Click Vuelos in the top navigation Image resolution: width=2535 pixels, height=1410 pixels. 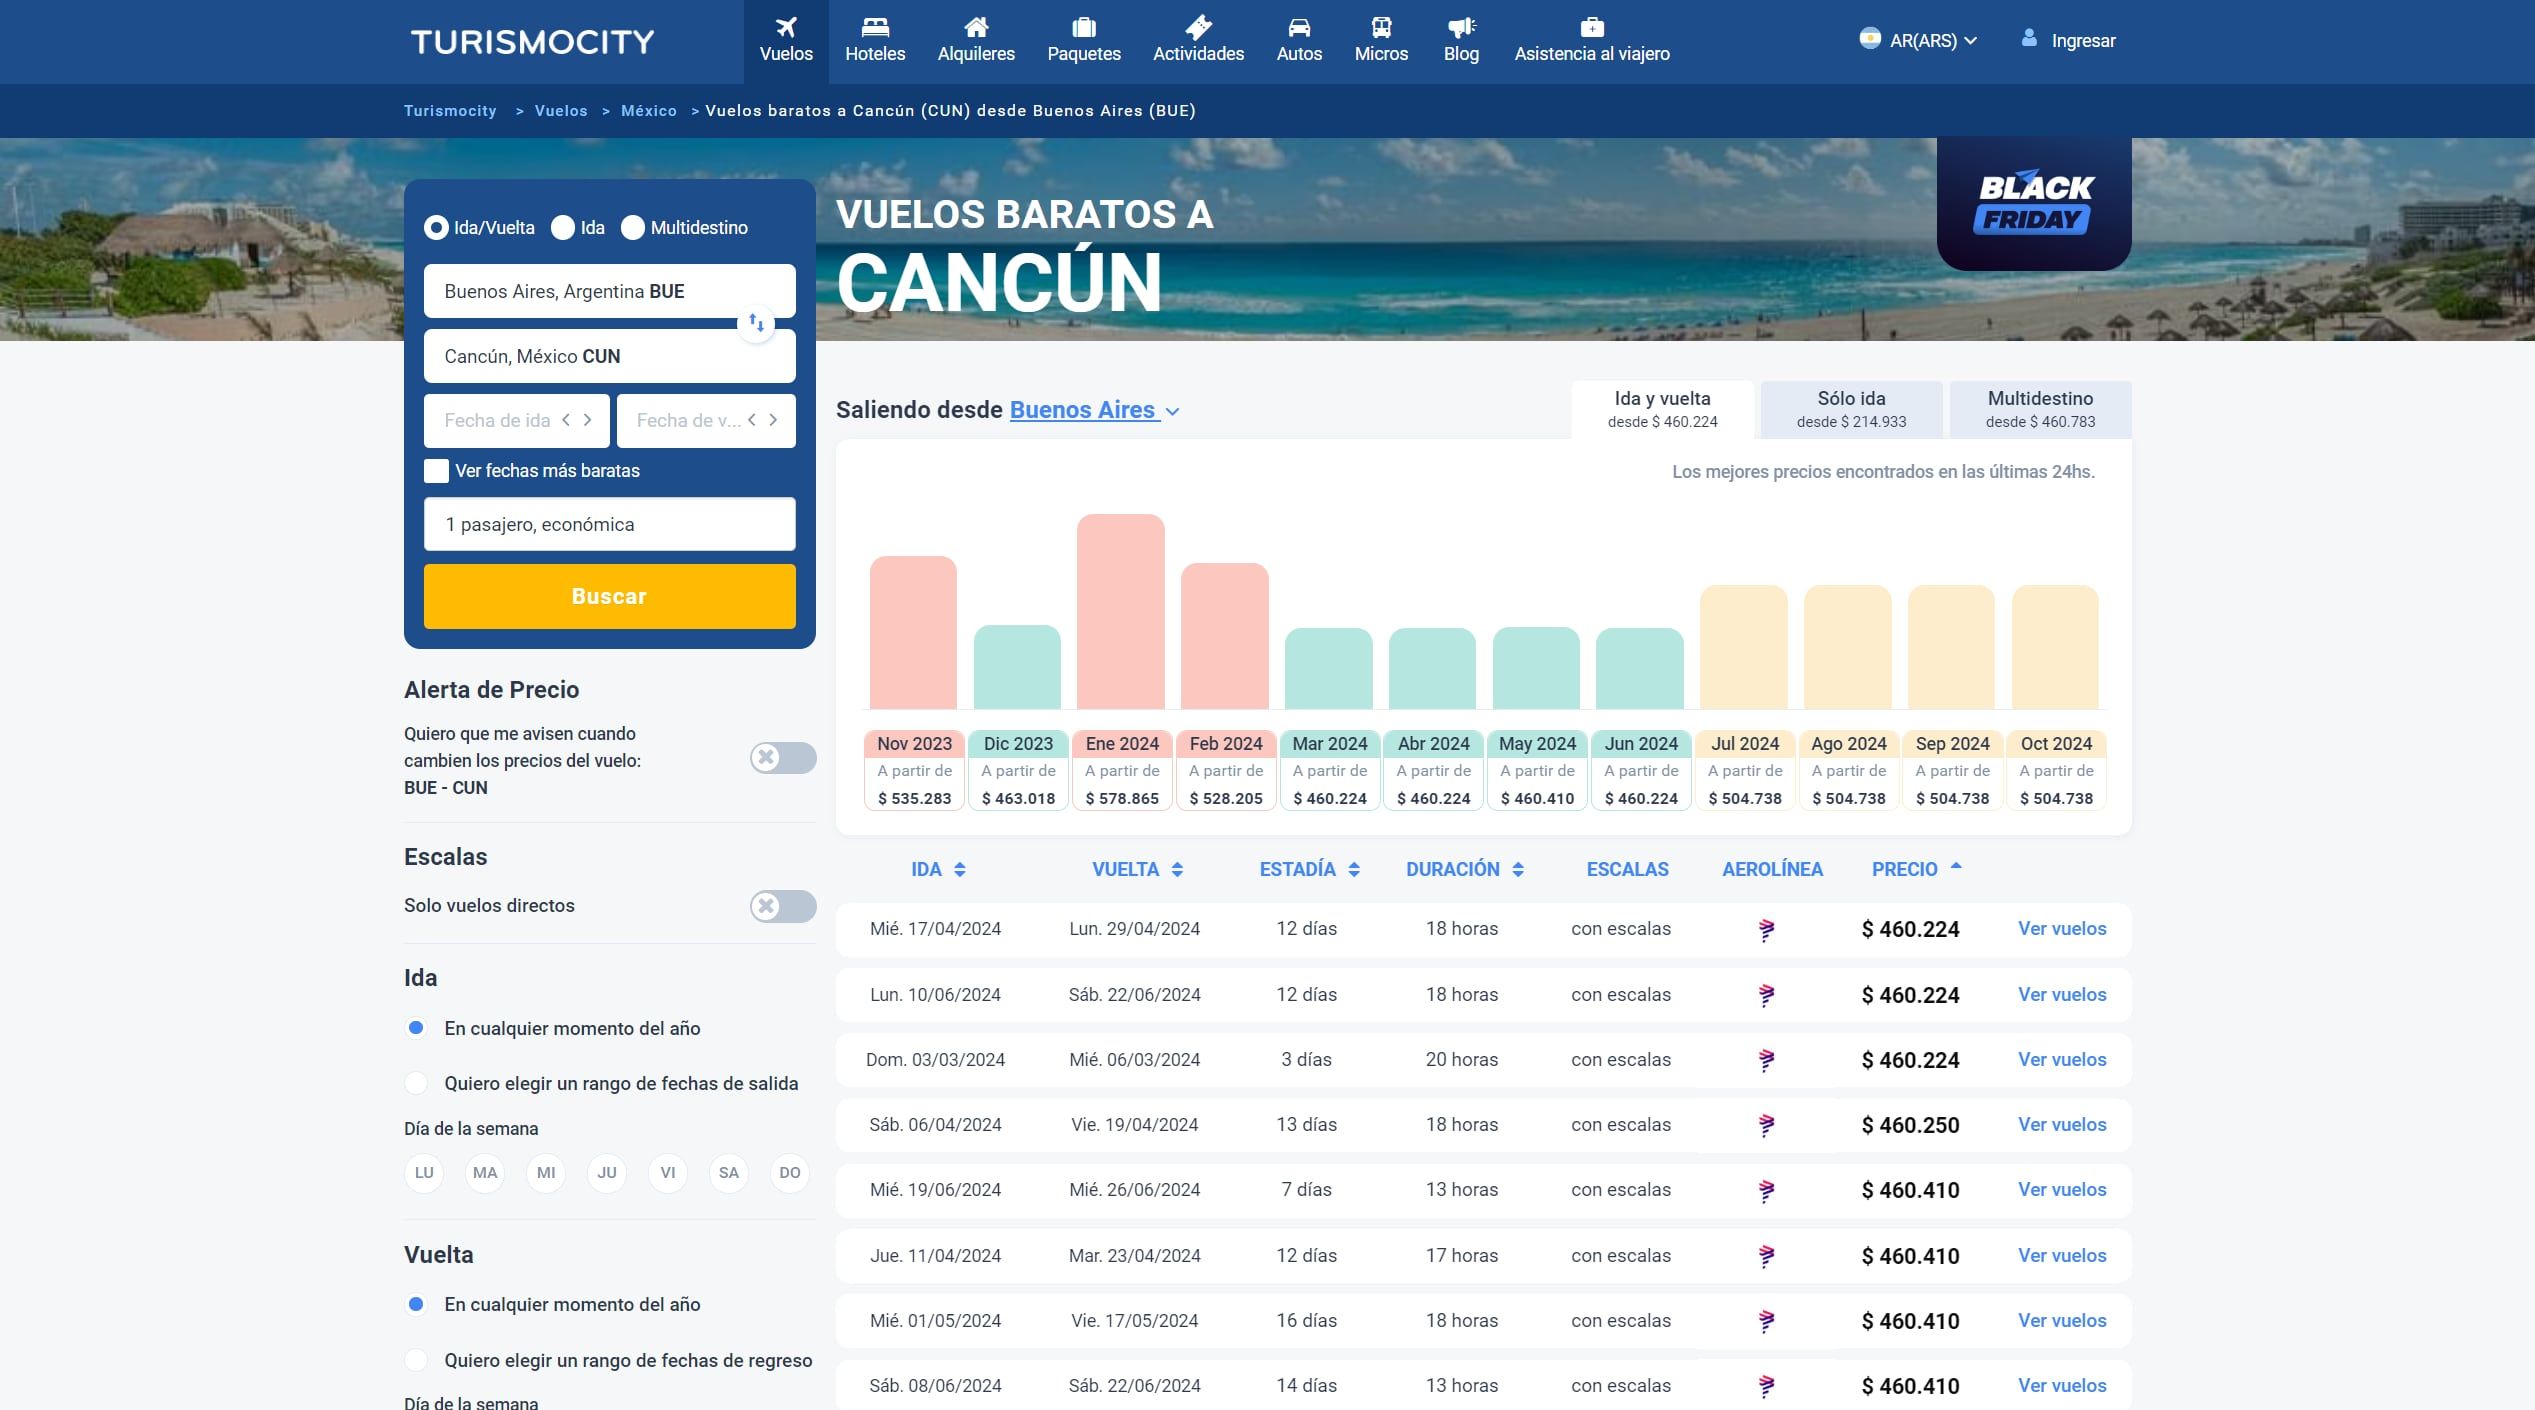[786, 41]
